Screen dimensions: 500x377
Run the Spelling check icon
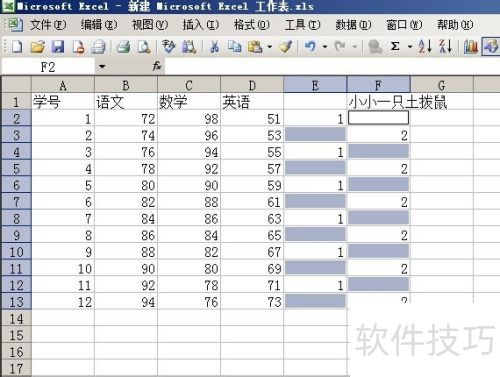click(x=169, y=47)
